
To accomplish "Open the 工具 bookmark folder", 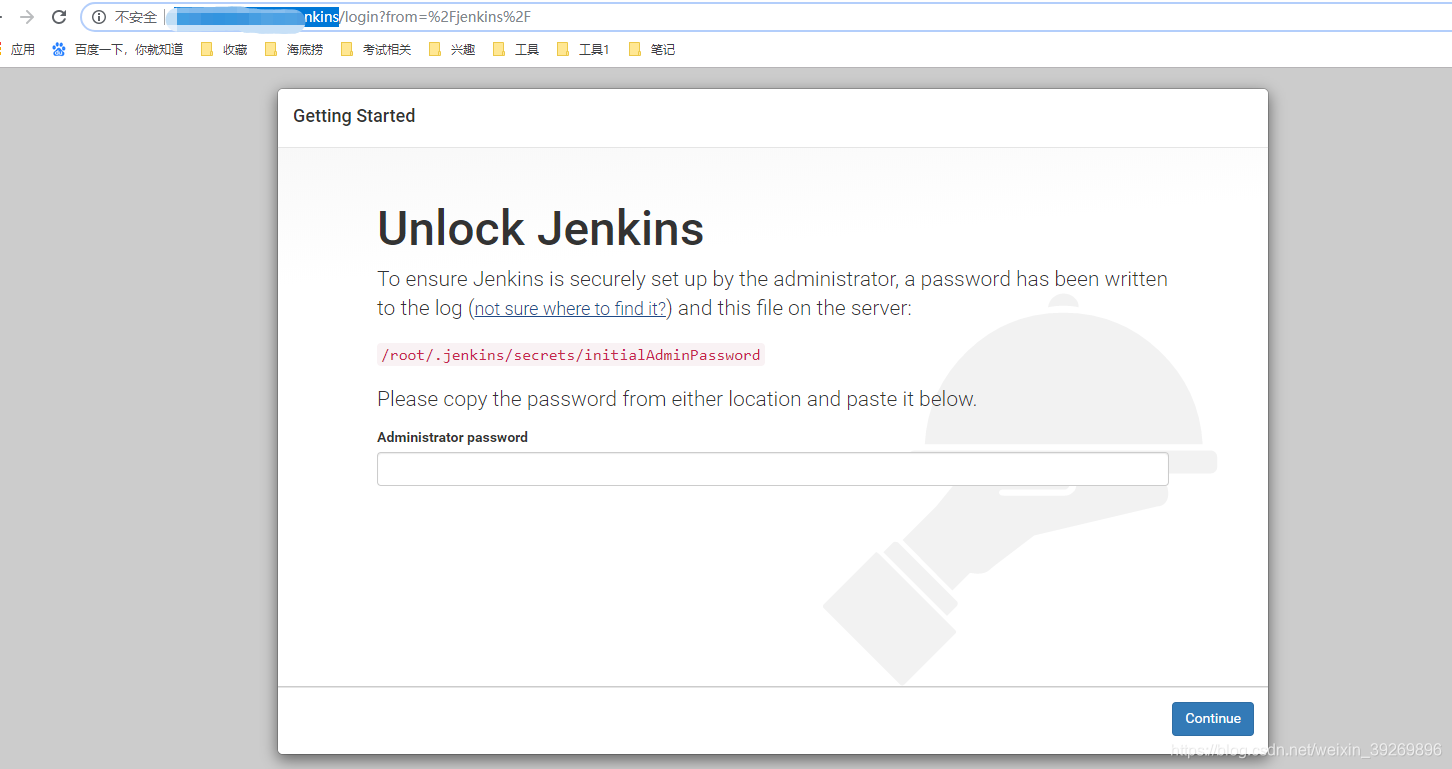I will point(516,49).
